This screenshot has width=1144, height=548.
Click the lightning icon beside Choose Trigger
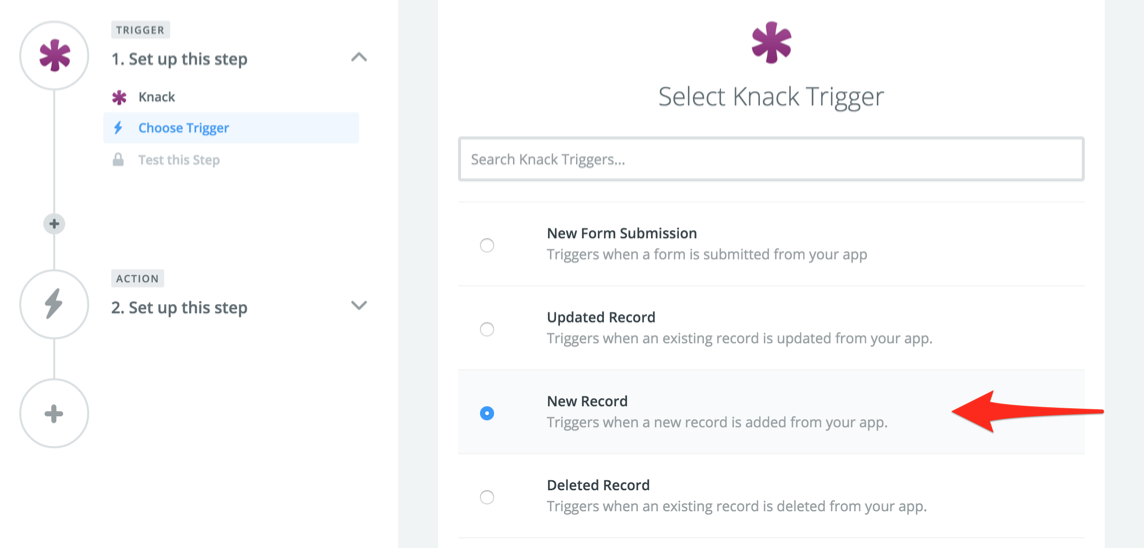119,128
